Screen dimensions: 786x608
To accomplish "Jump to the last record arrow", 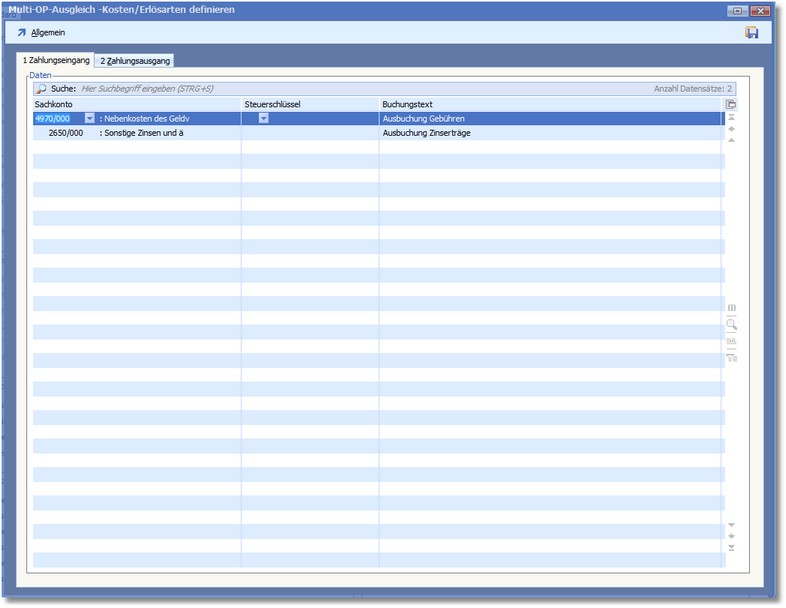I will coord(731,548).
